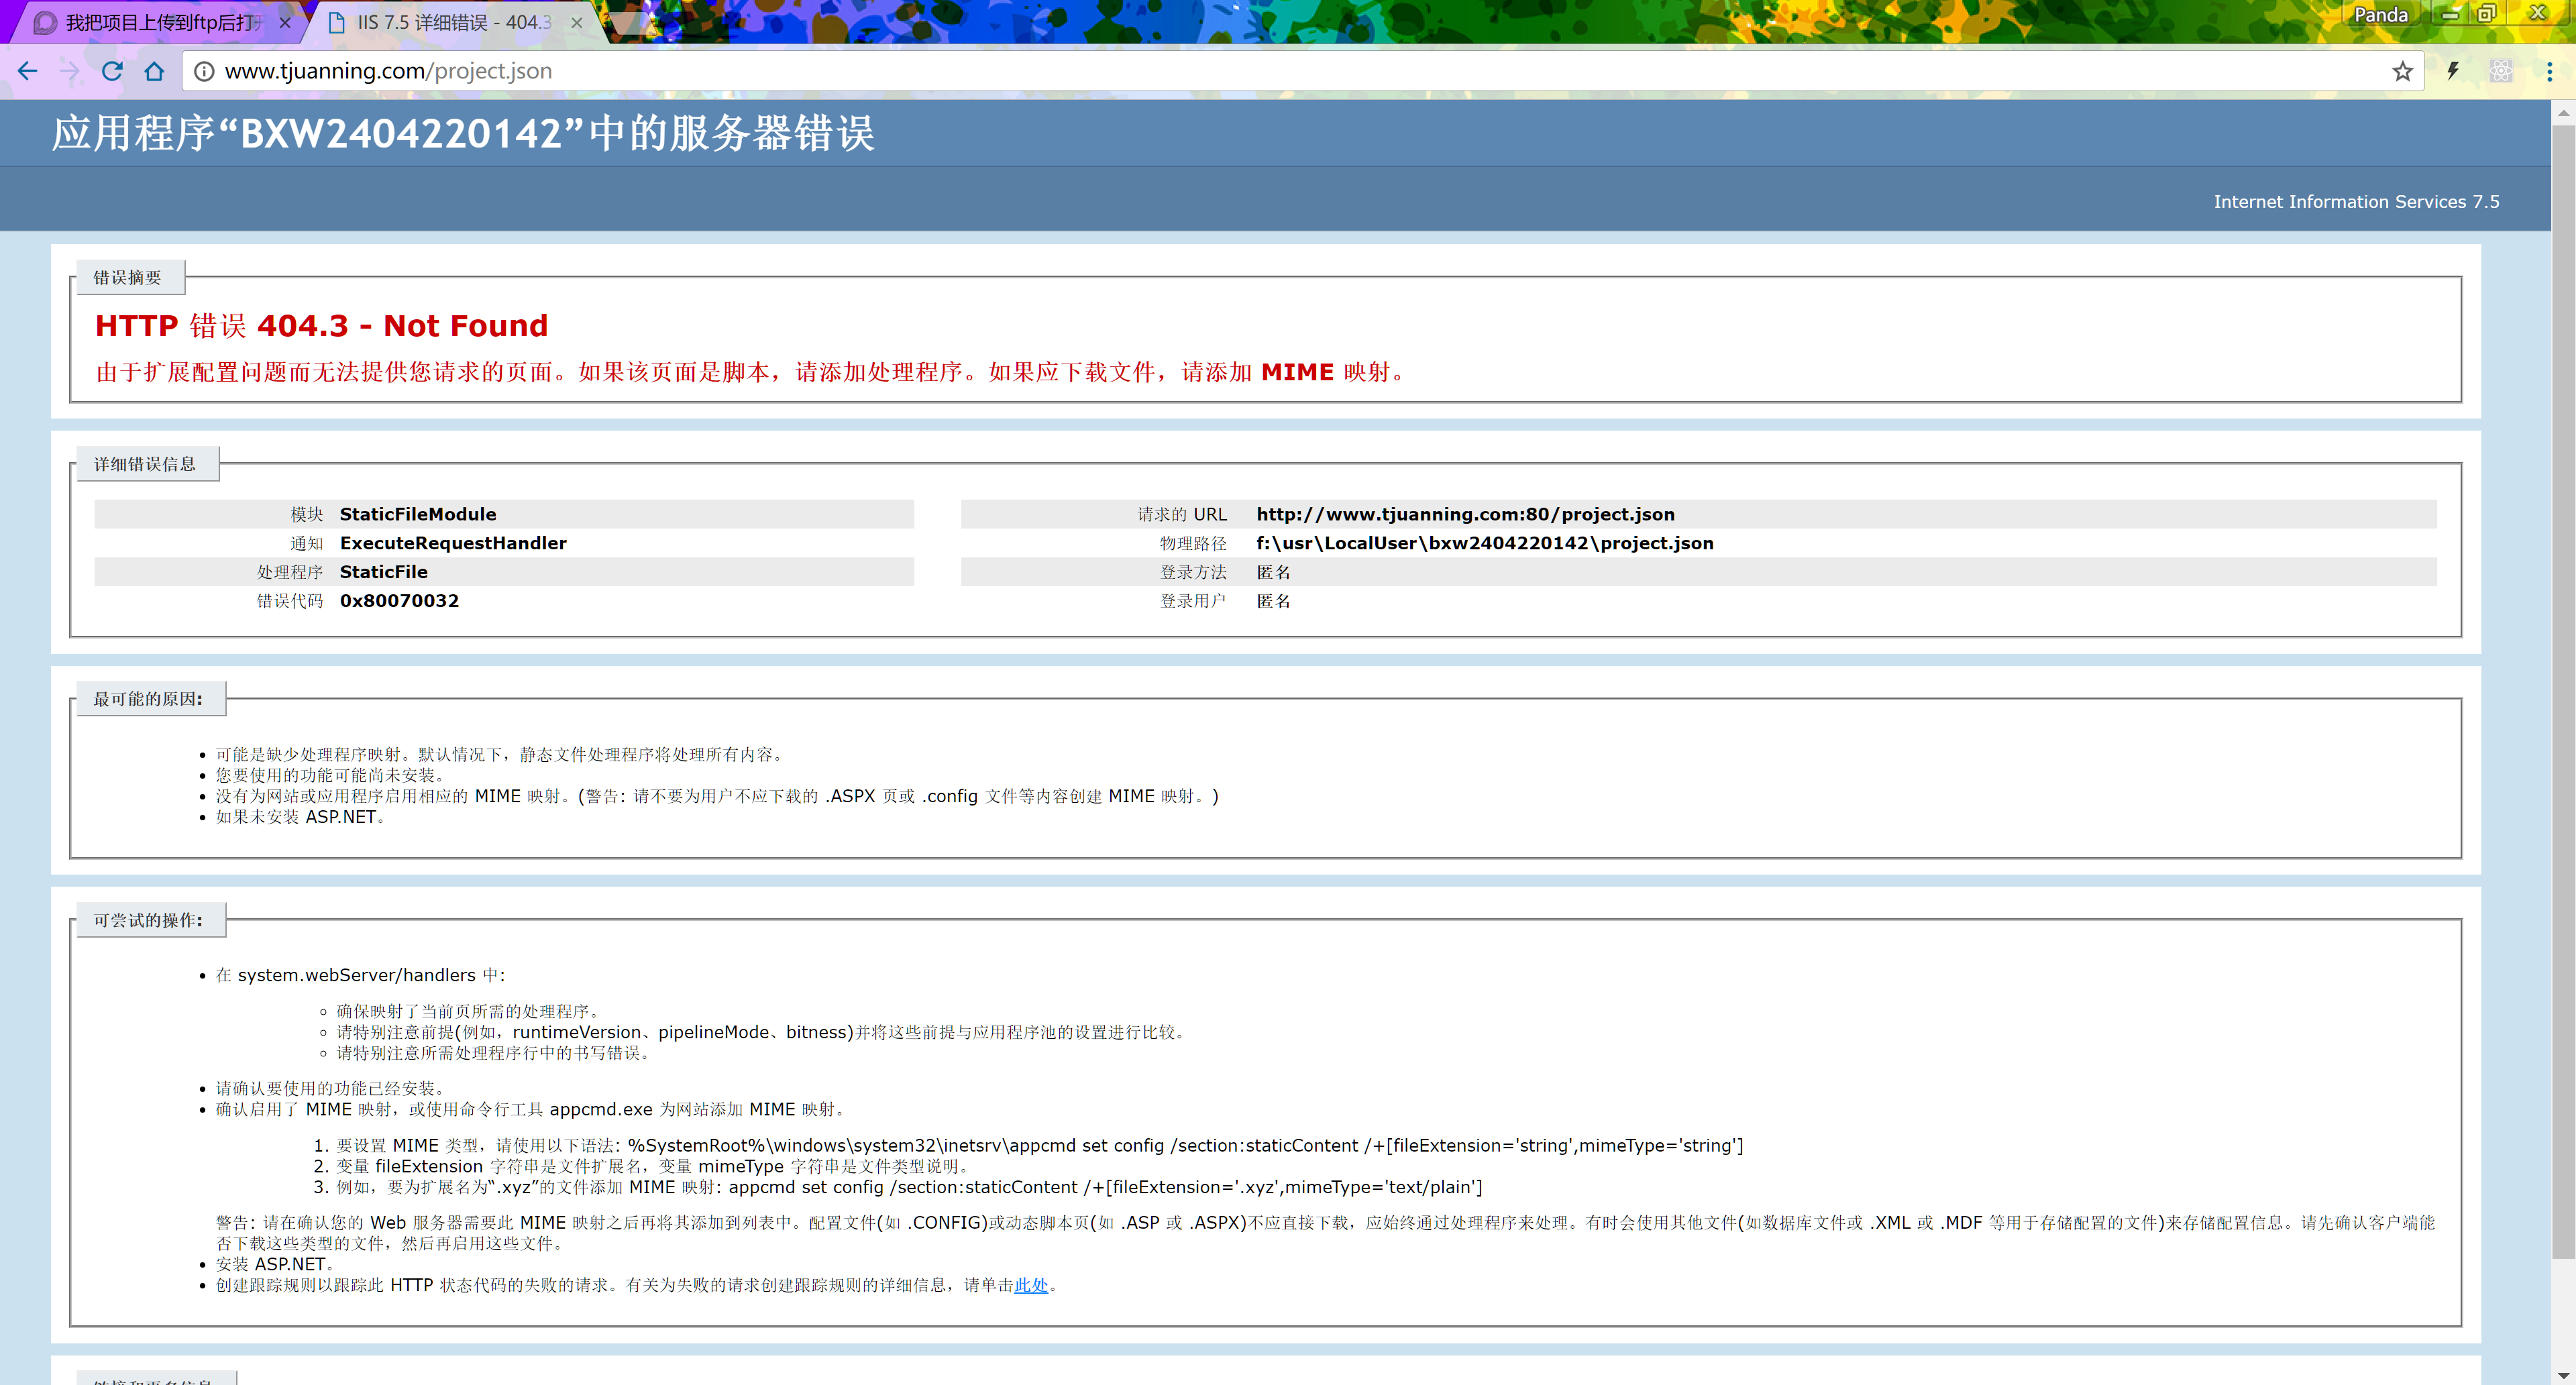Close the first browser tab
This screenshot has width=2576, height=1385.
click(285, 22)
